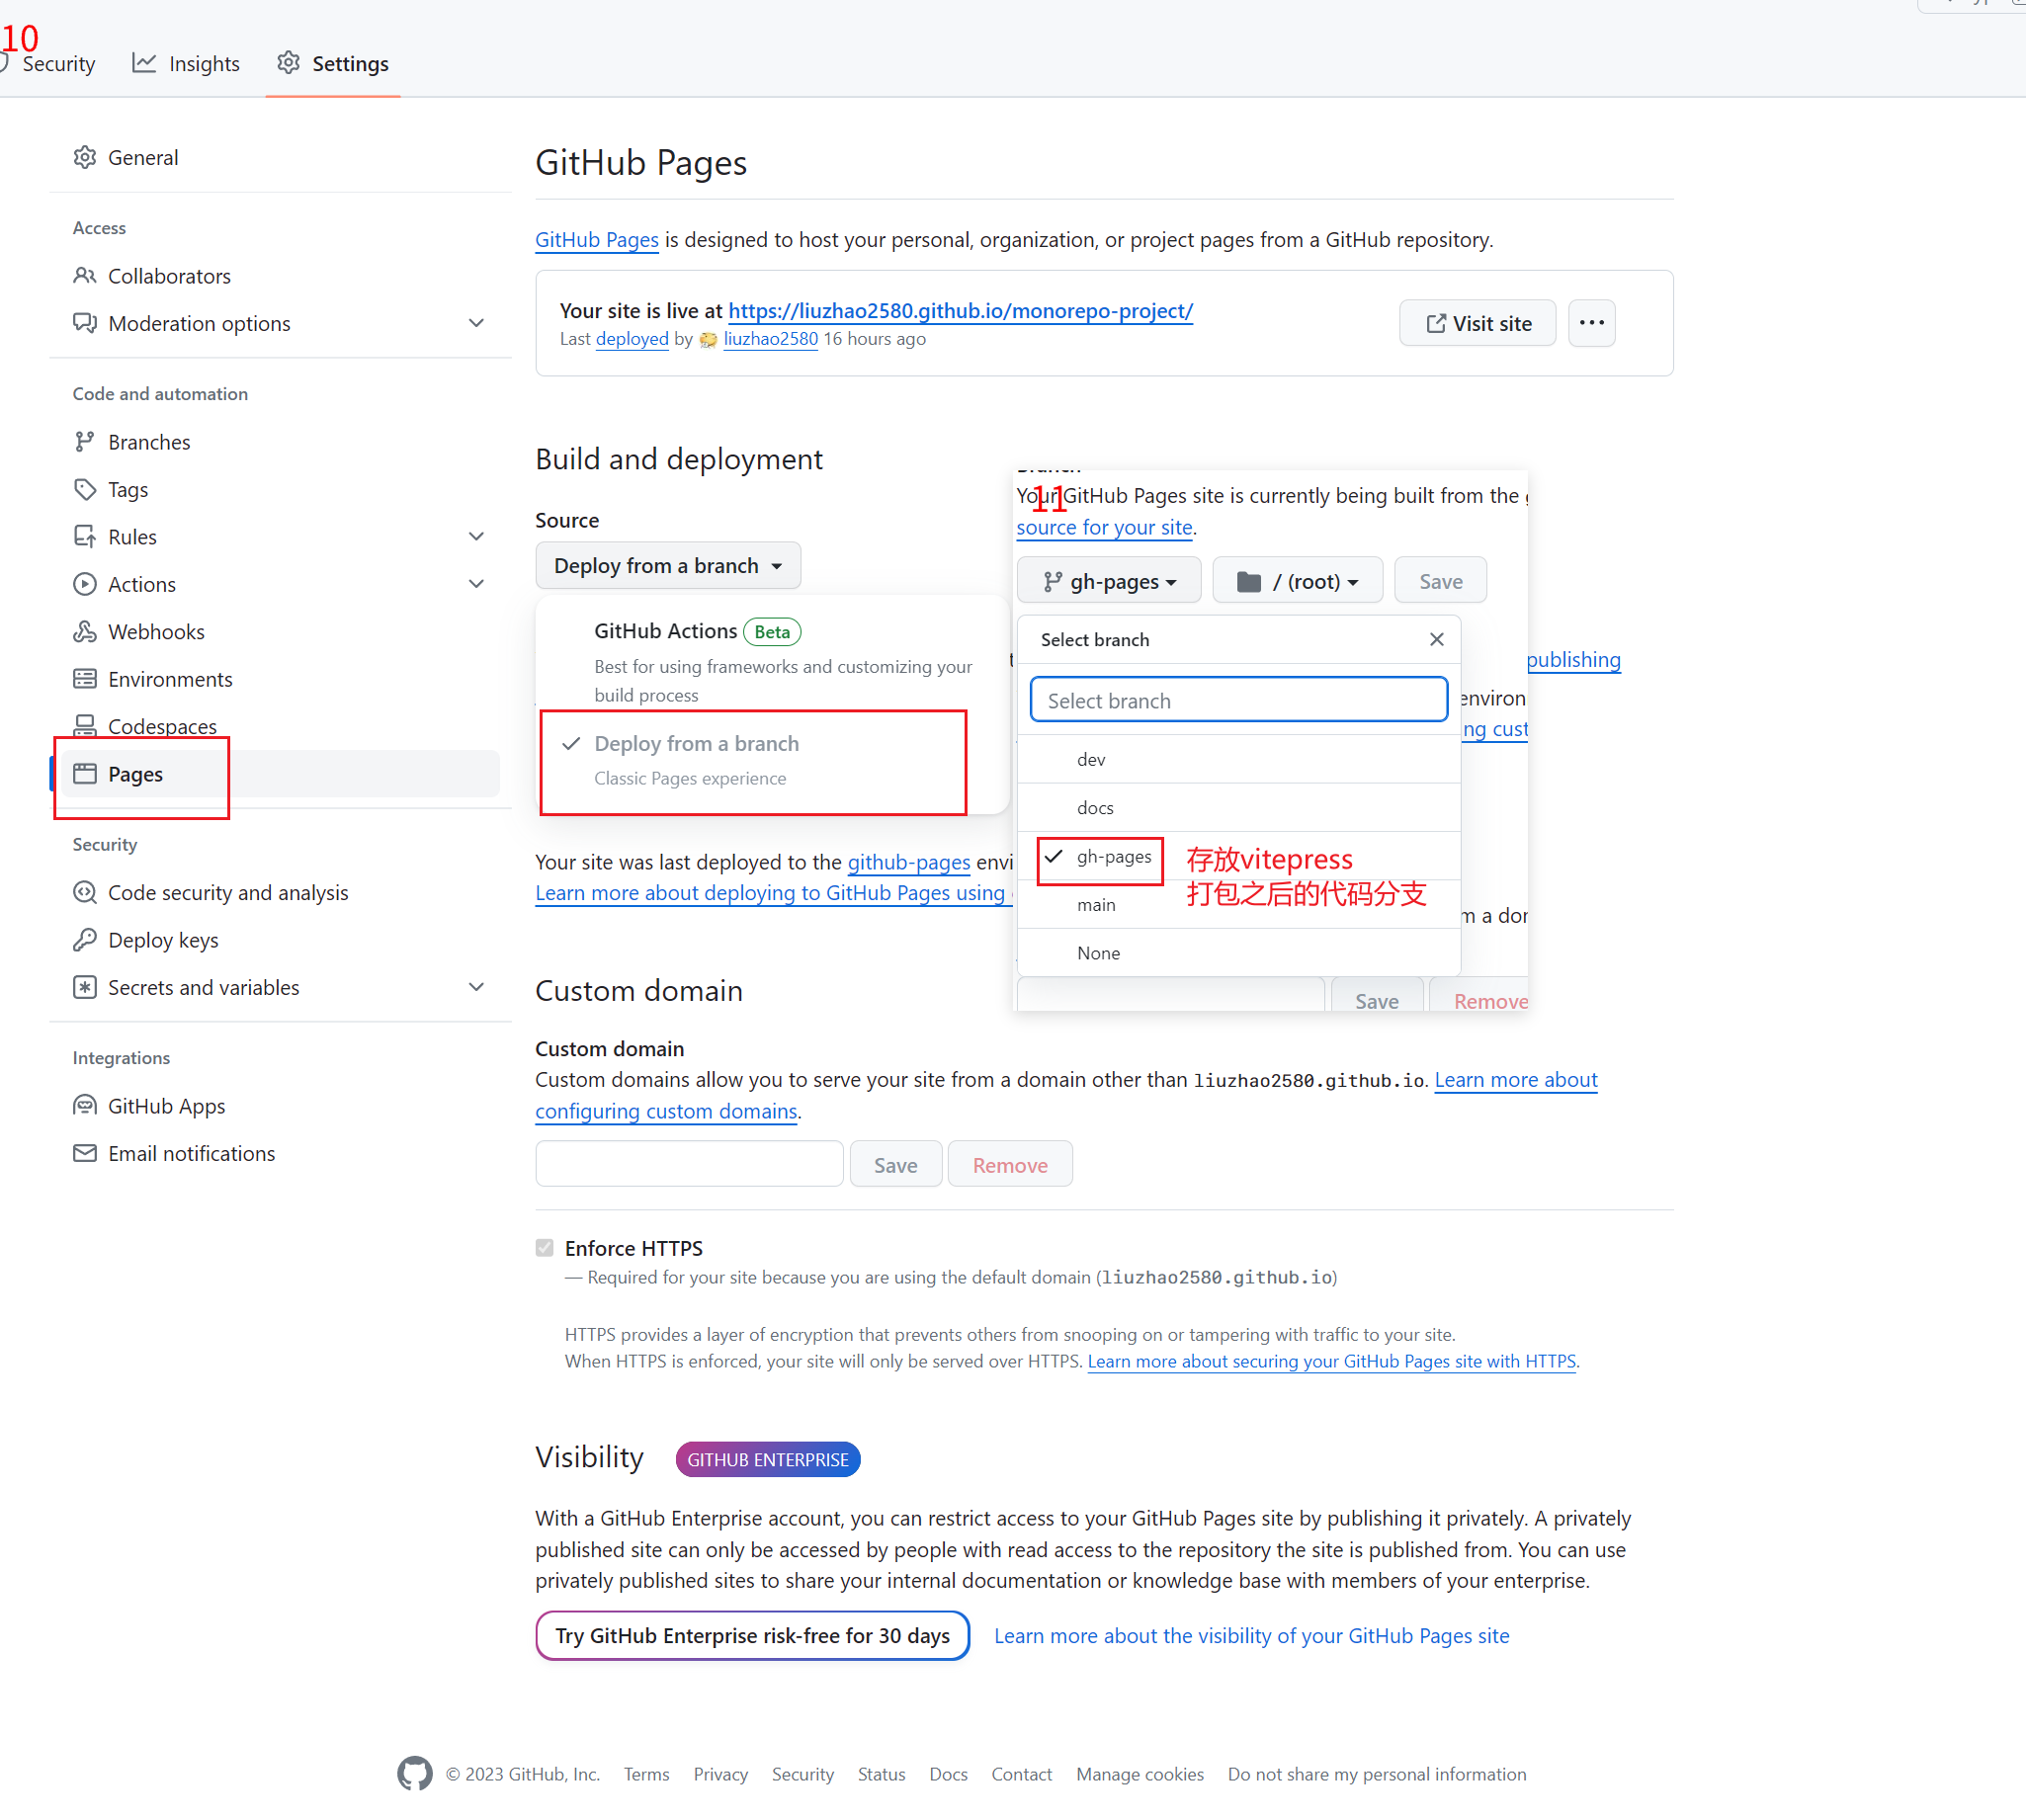Click the Rules icon in sidebar
2026x1820 pixels.
(85, 536)
